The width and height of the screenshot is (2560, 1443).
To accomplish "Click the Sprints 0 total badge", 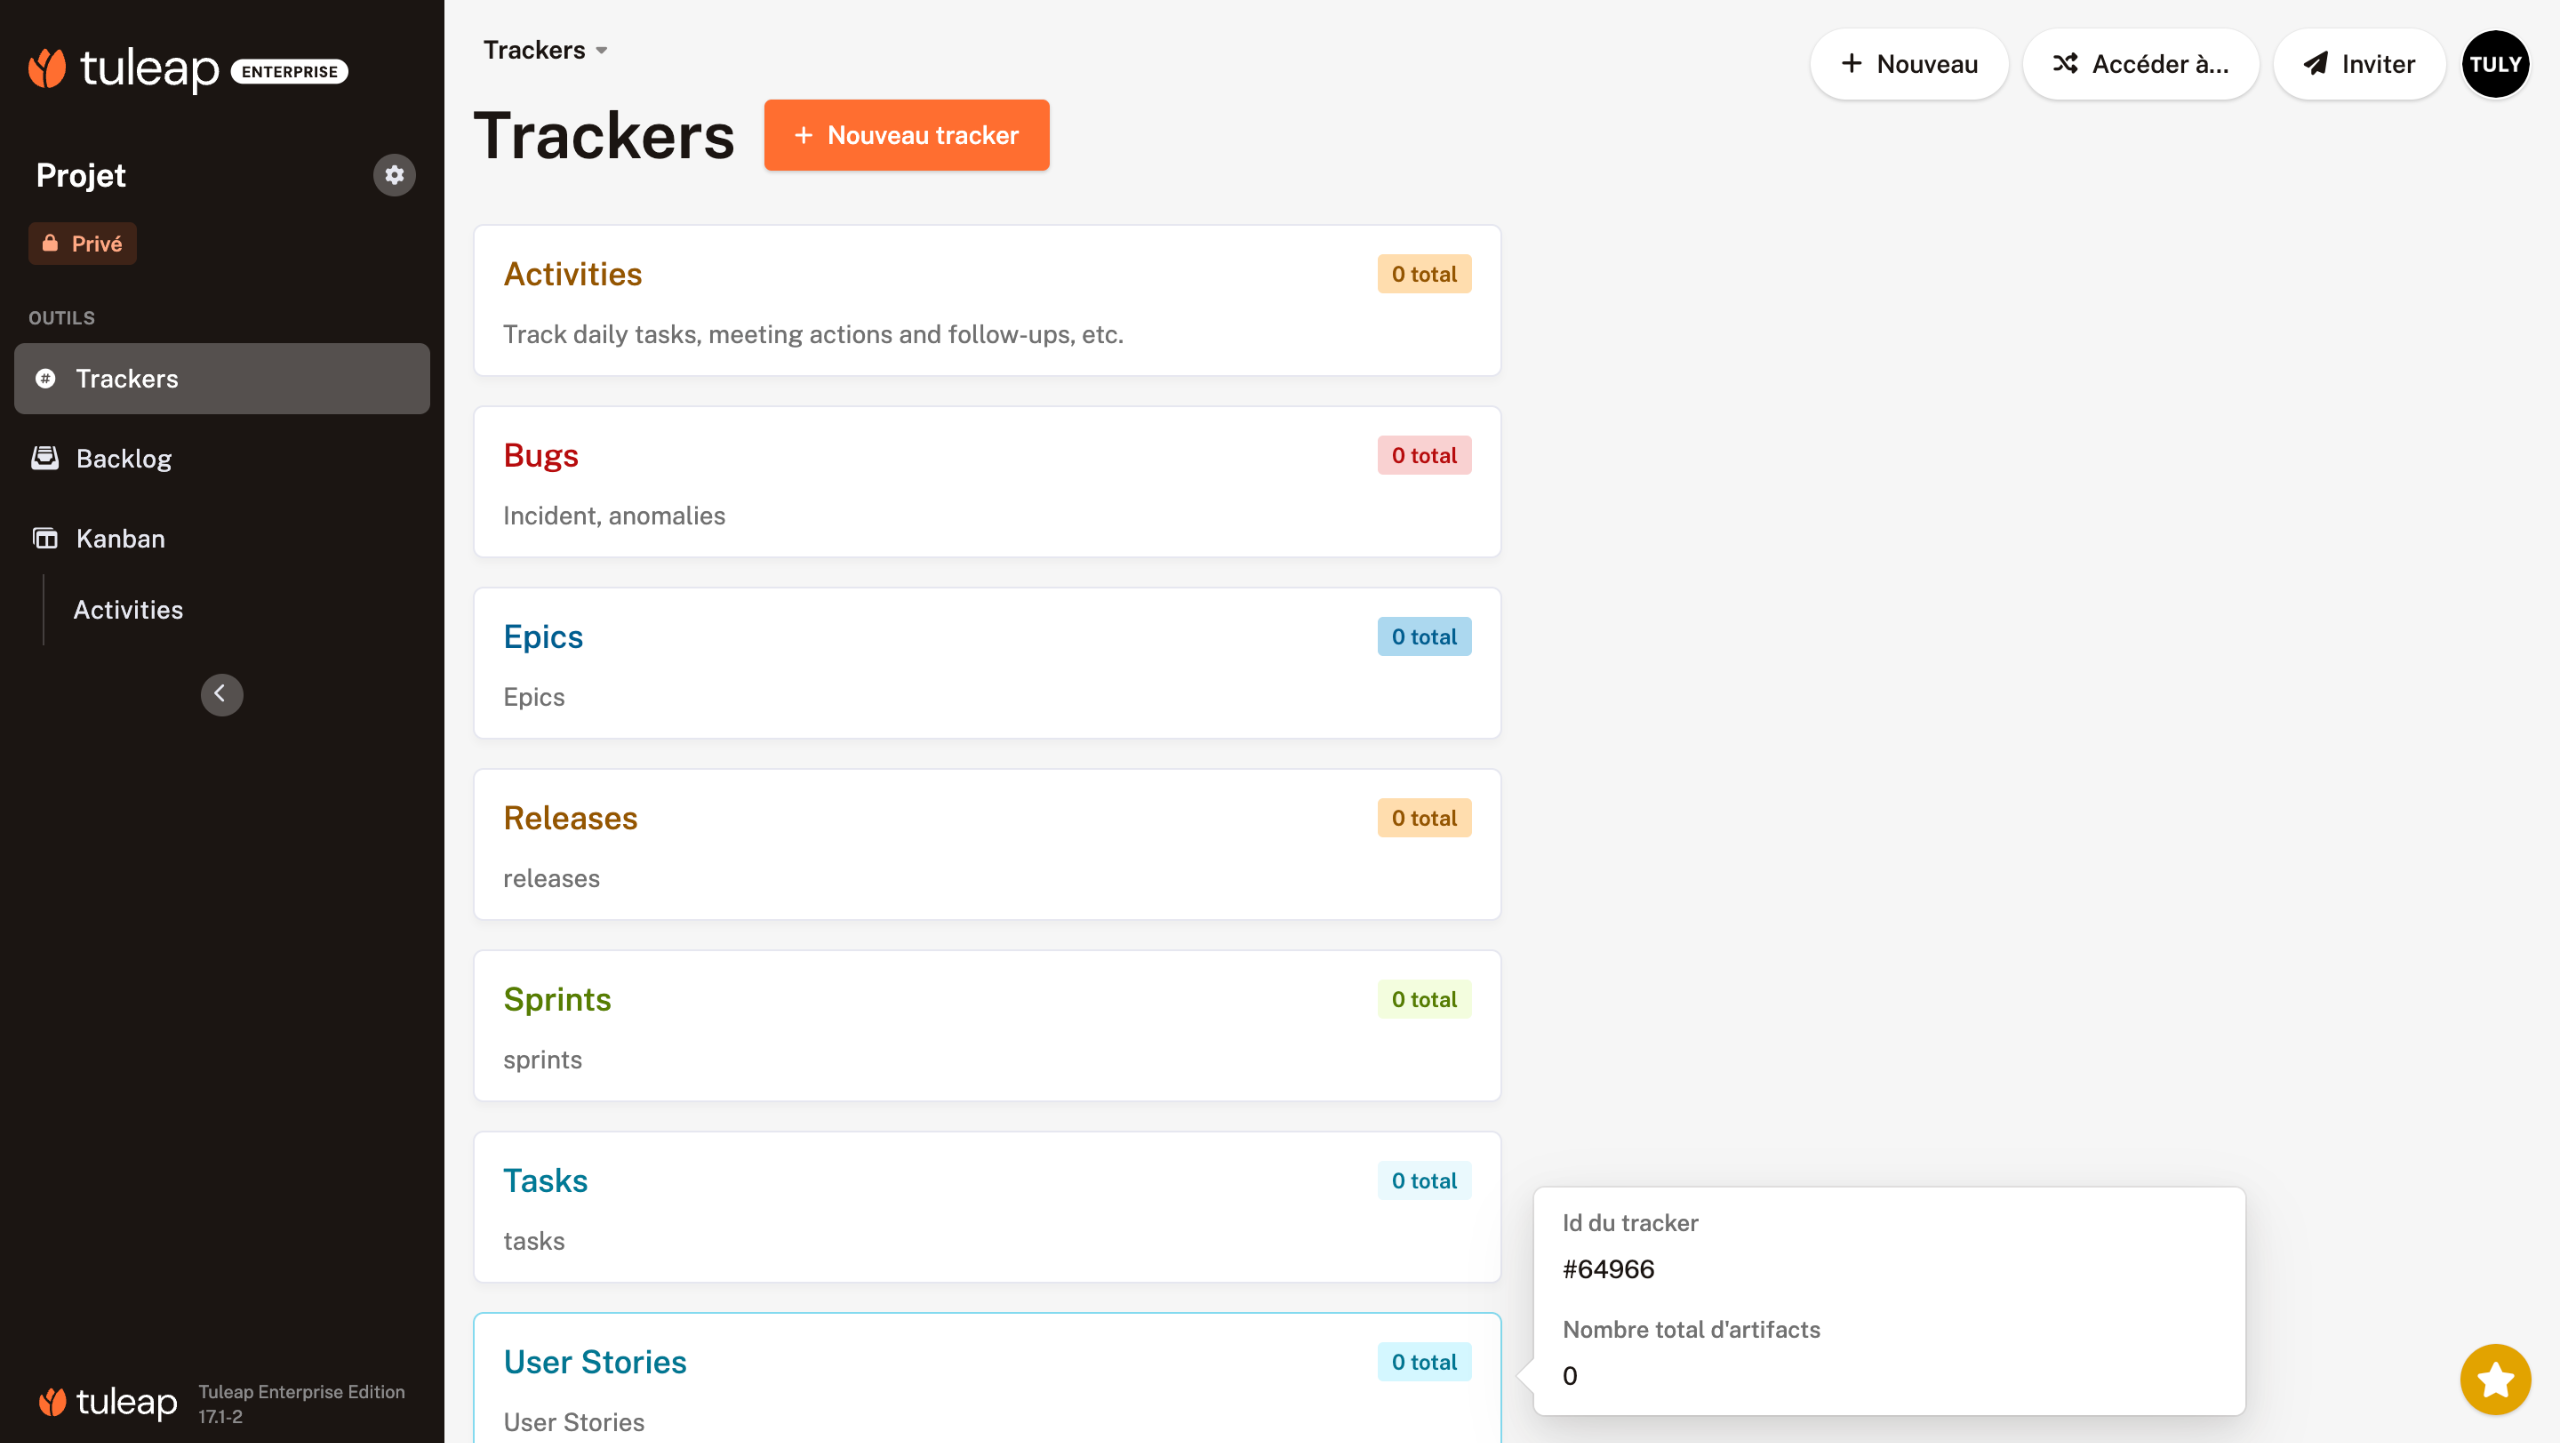I will click(x=1423, y=1000).
